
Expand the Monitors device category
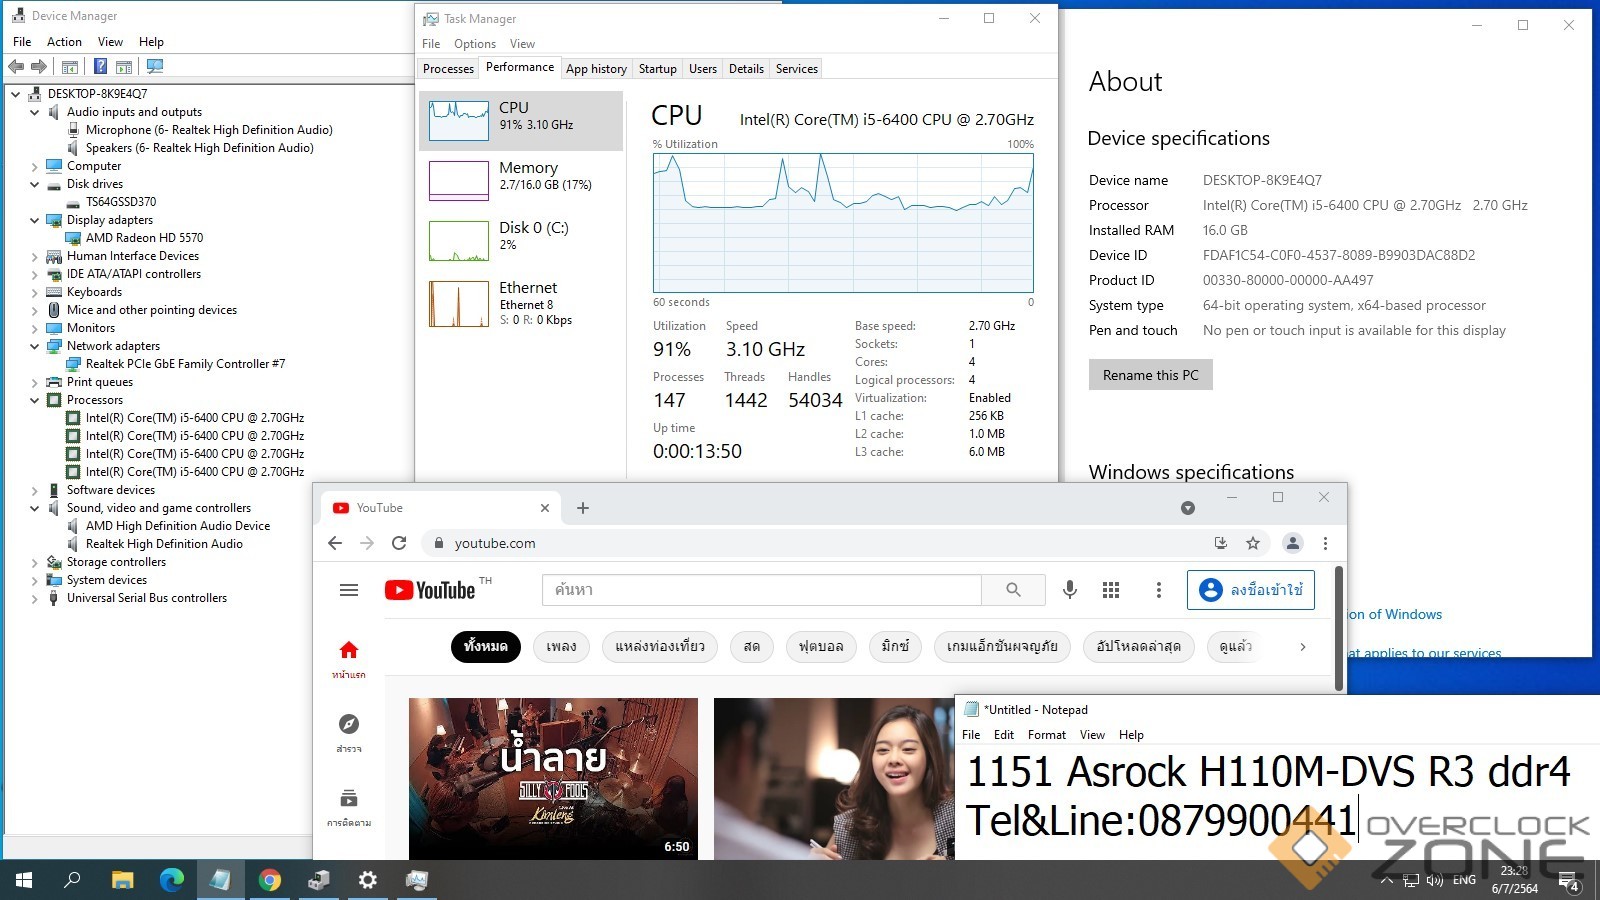(35, 328)
